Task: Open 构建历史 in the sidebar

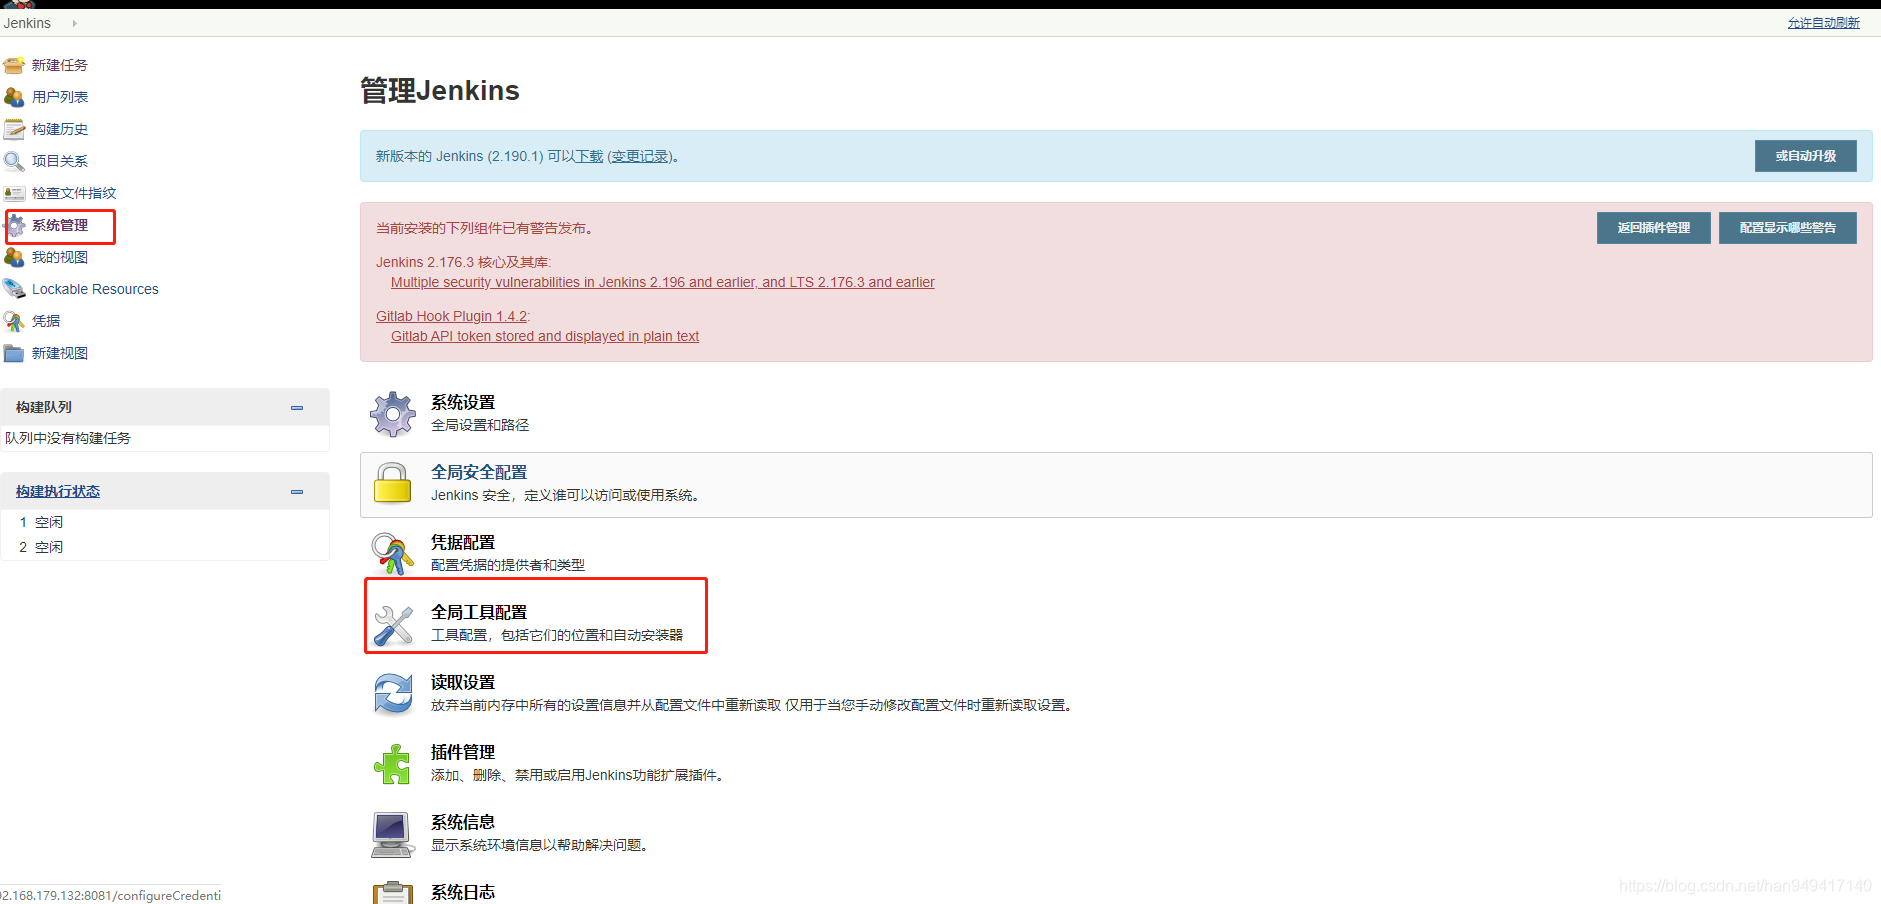Action: click(60, 129)
